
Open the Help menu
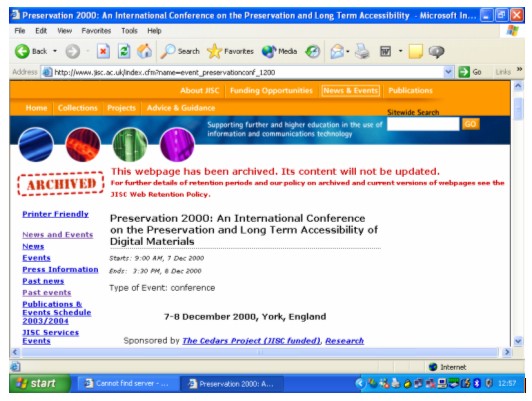(154, 31)
